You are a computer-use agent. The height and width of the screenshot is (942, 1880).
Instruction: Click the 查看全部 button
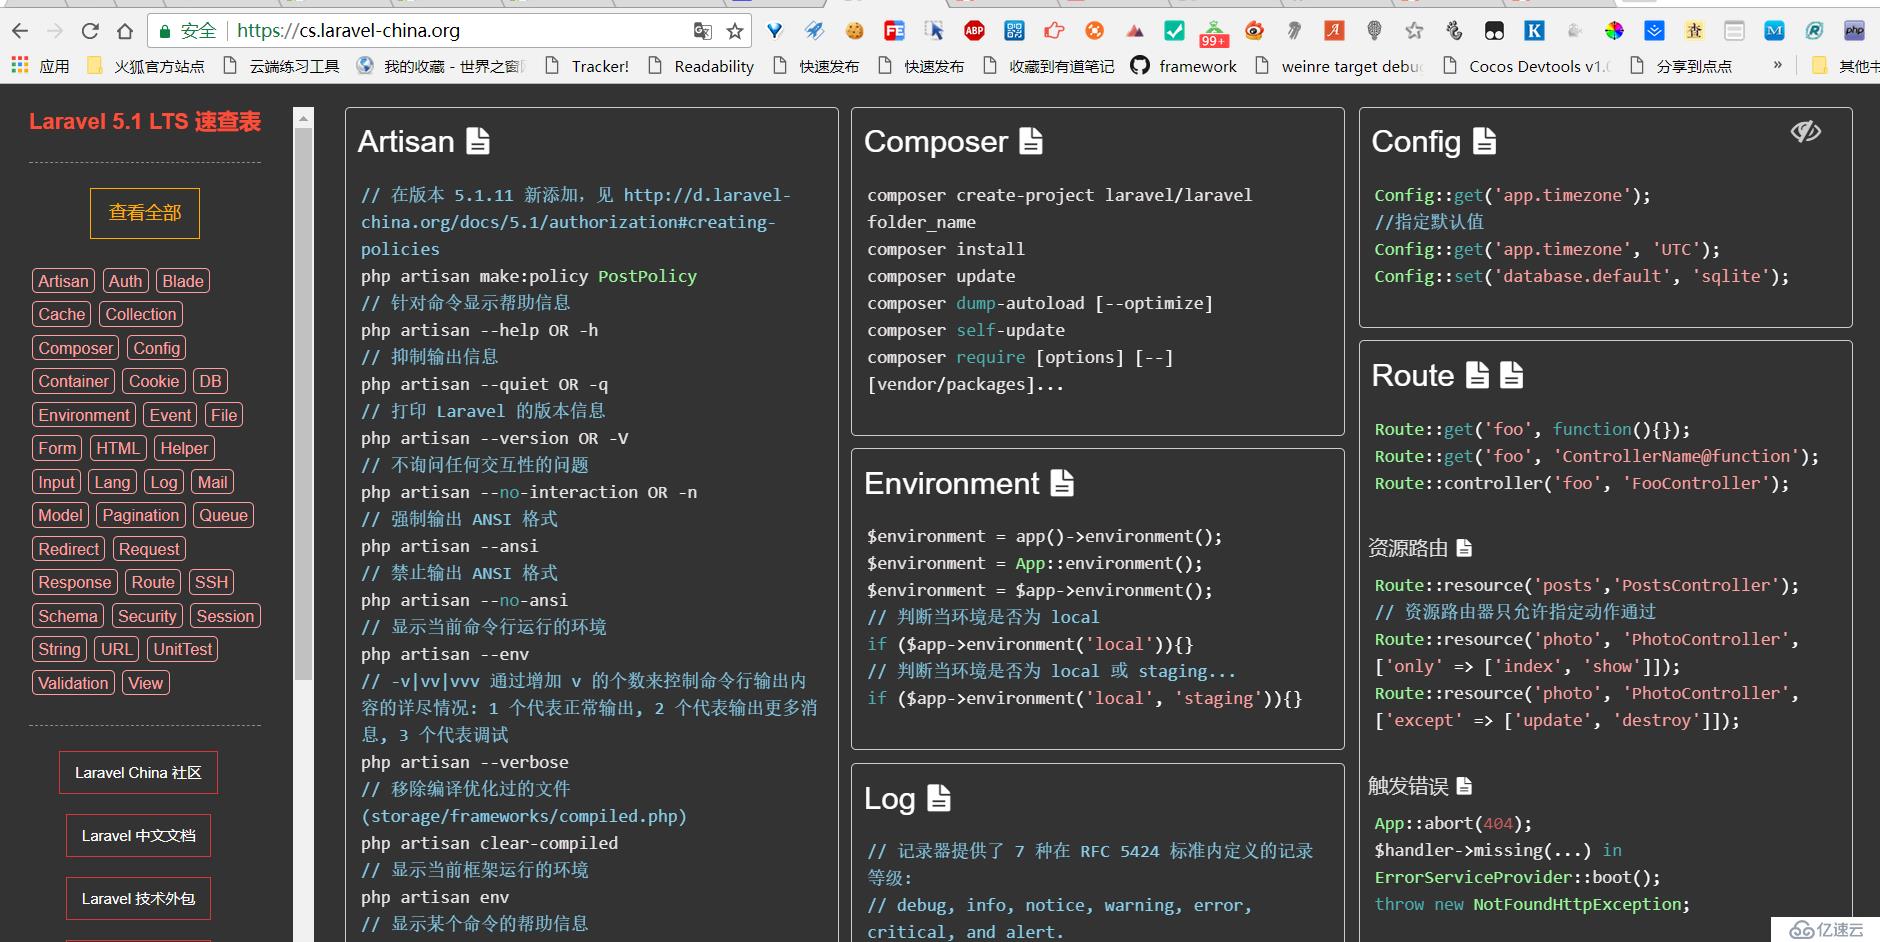click(145, 213)
